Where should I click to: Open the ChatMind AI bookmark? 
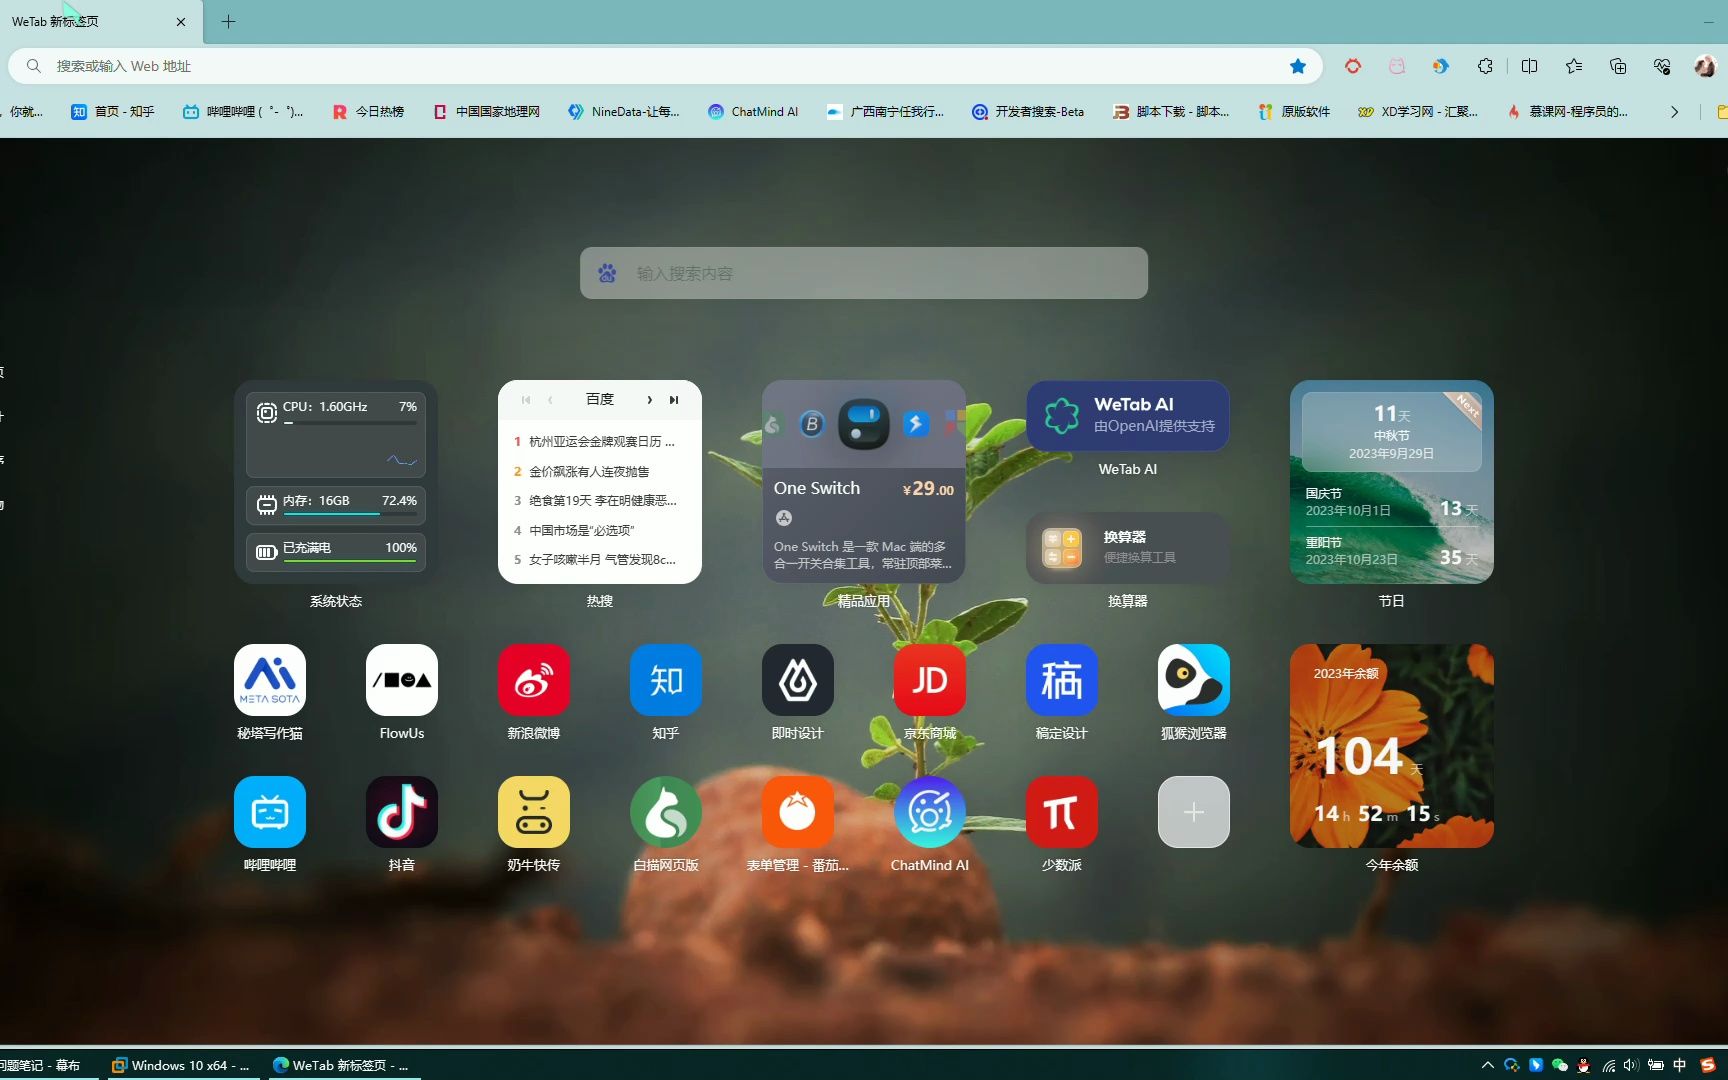pyautogui.click(x=753, y=112)
